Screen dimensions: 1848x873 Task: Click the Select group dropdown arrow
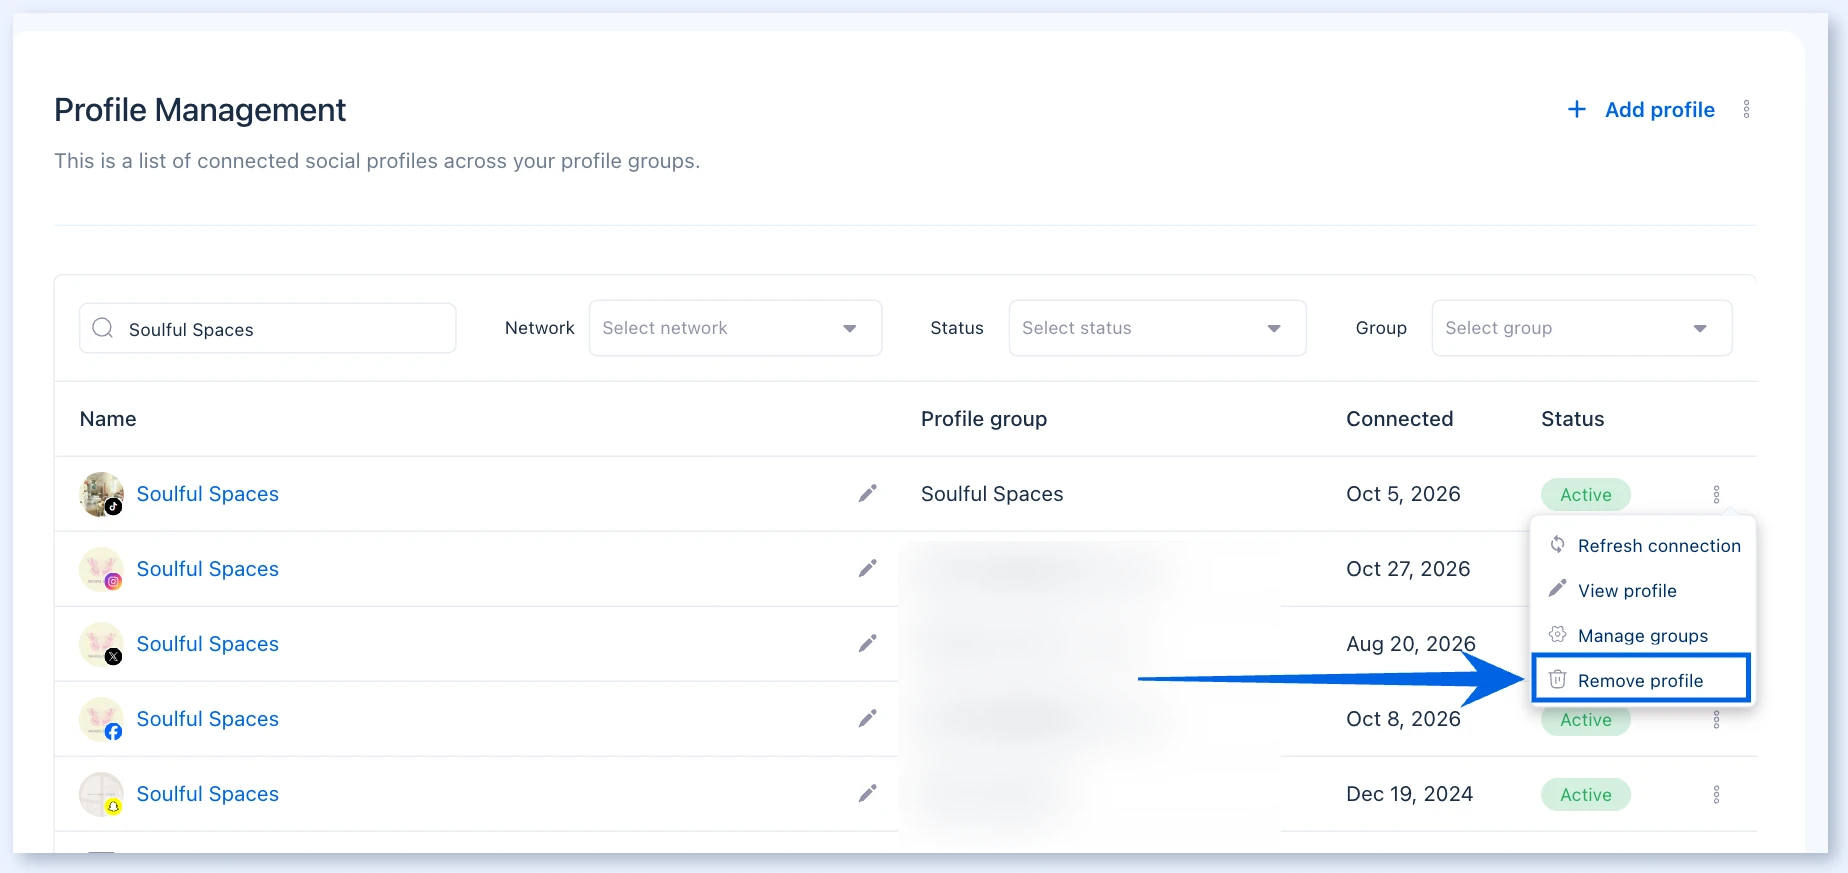1699,329
